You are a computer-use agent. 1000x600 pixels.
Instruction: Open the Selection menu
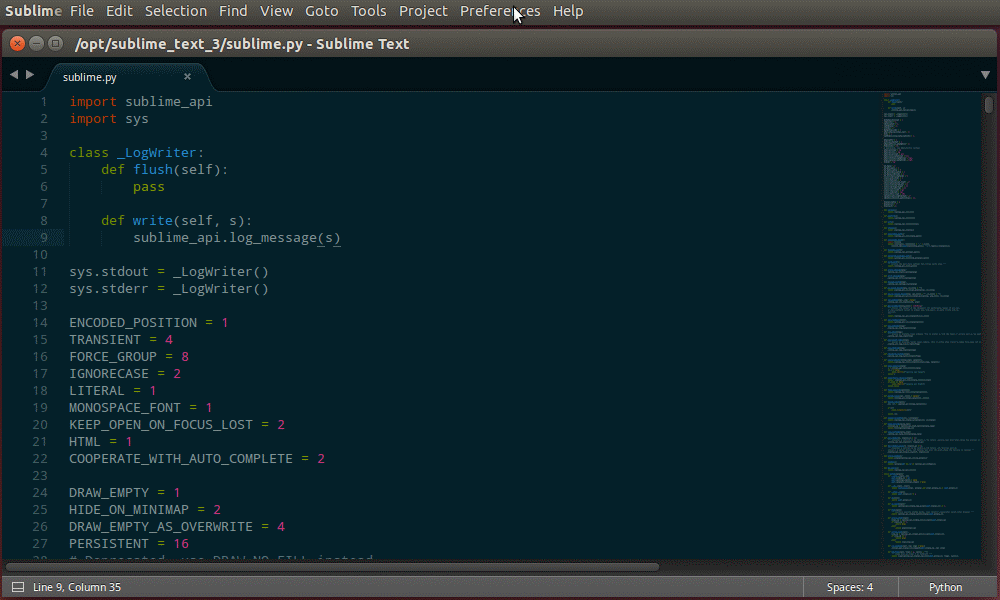point(175,11)
